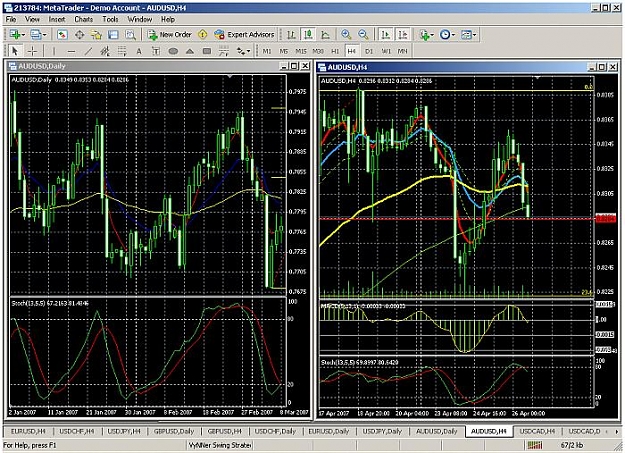This screenshot has height=453, width=625.
Task: Open the File menu
Action: click(11, 19)
